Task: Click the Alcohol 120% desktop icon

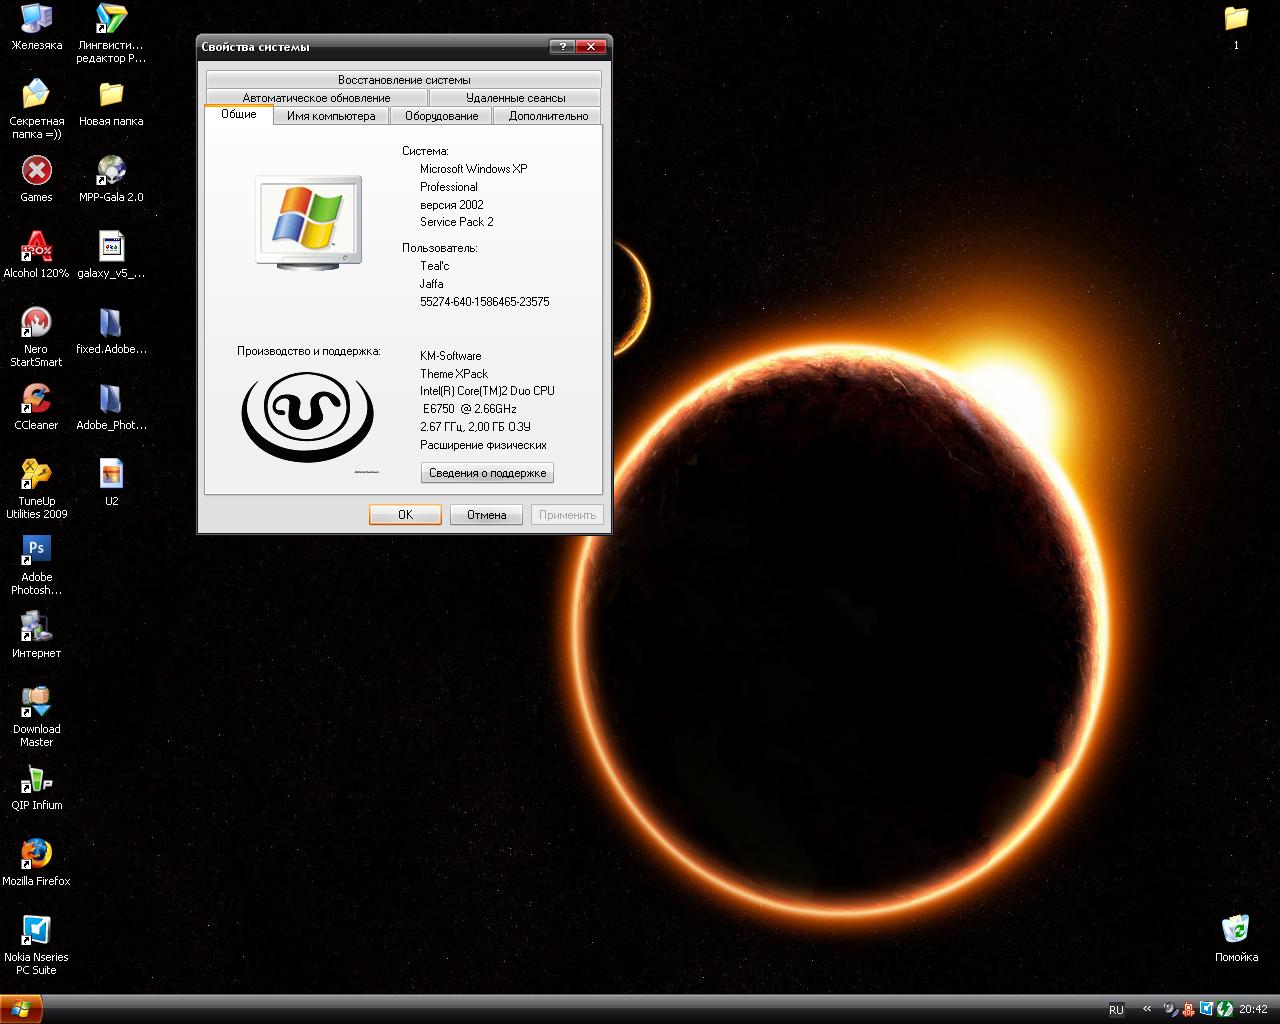Action: (x=36, y=246)
